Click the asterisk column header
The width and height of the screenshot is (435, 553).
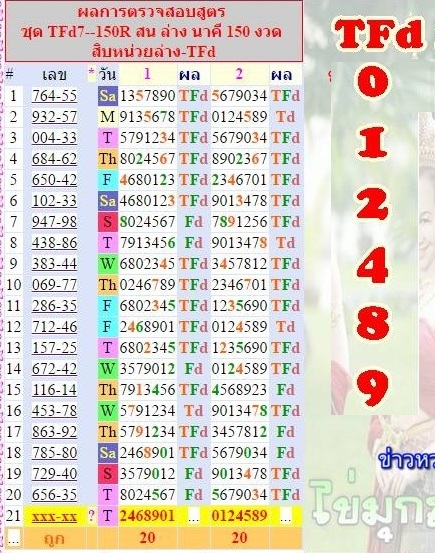click(x=91, y=72)
